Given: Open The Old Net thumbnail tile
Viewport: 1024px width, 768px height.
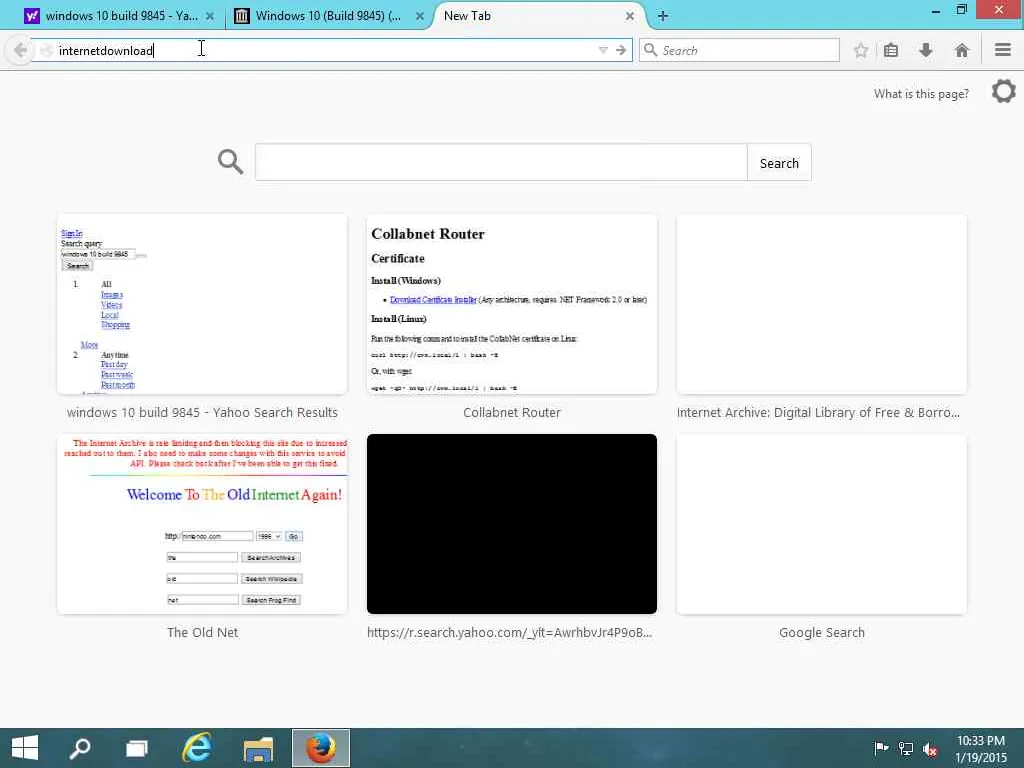Looking at the screenshot, I should coord(202,524).
